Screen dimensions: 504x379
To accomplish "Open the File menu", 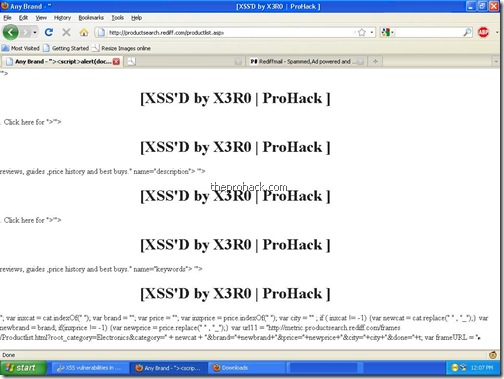I will 7,18.
